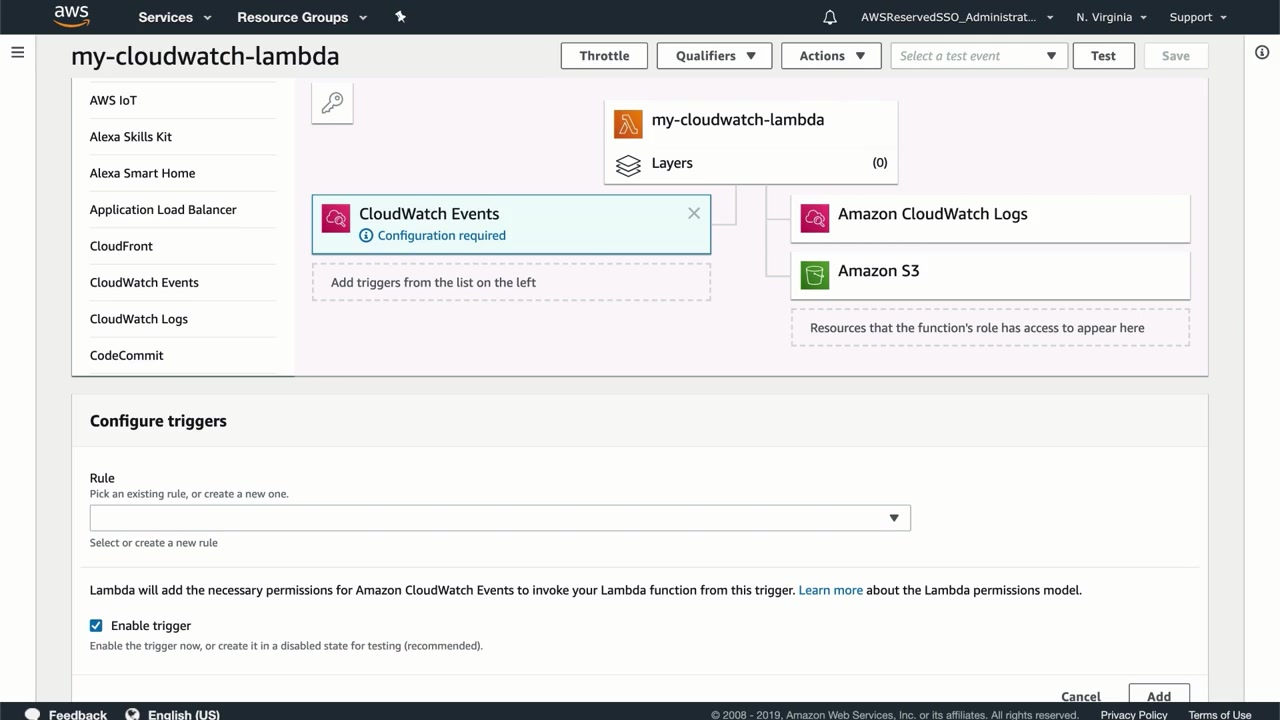The image size is (1280, 720).
Task: Open the info panel icon
Action: point(1262,52)
